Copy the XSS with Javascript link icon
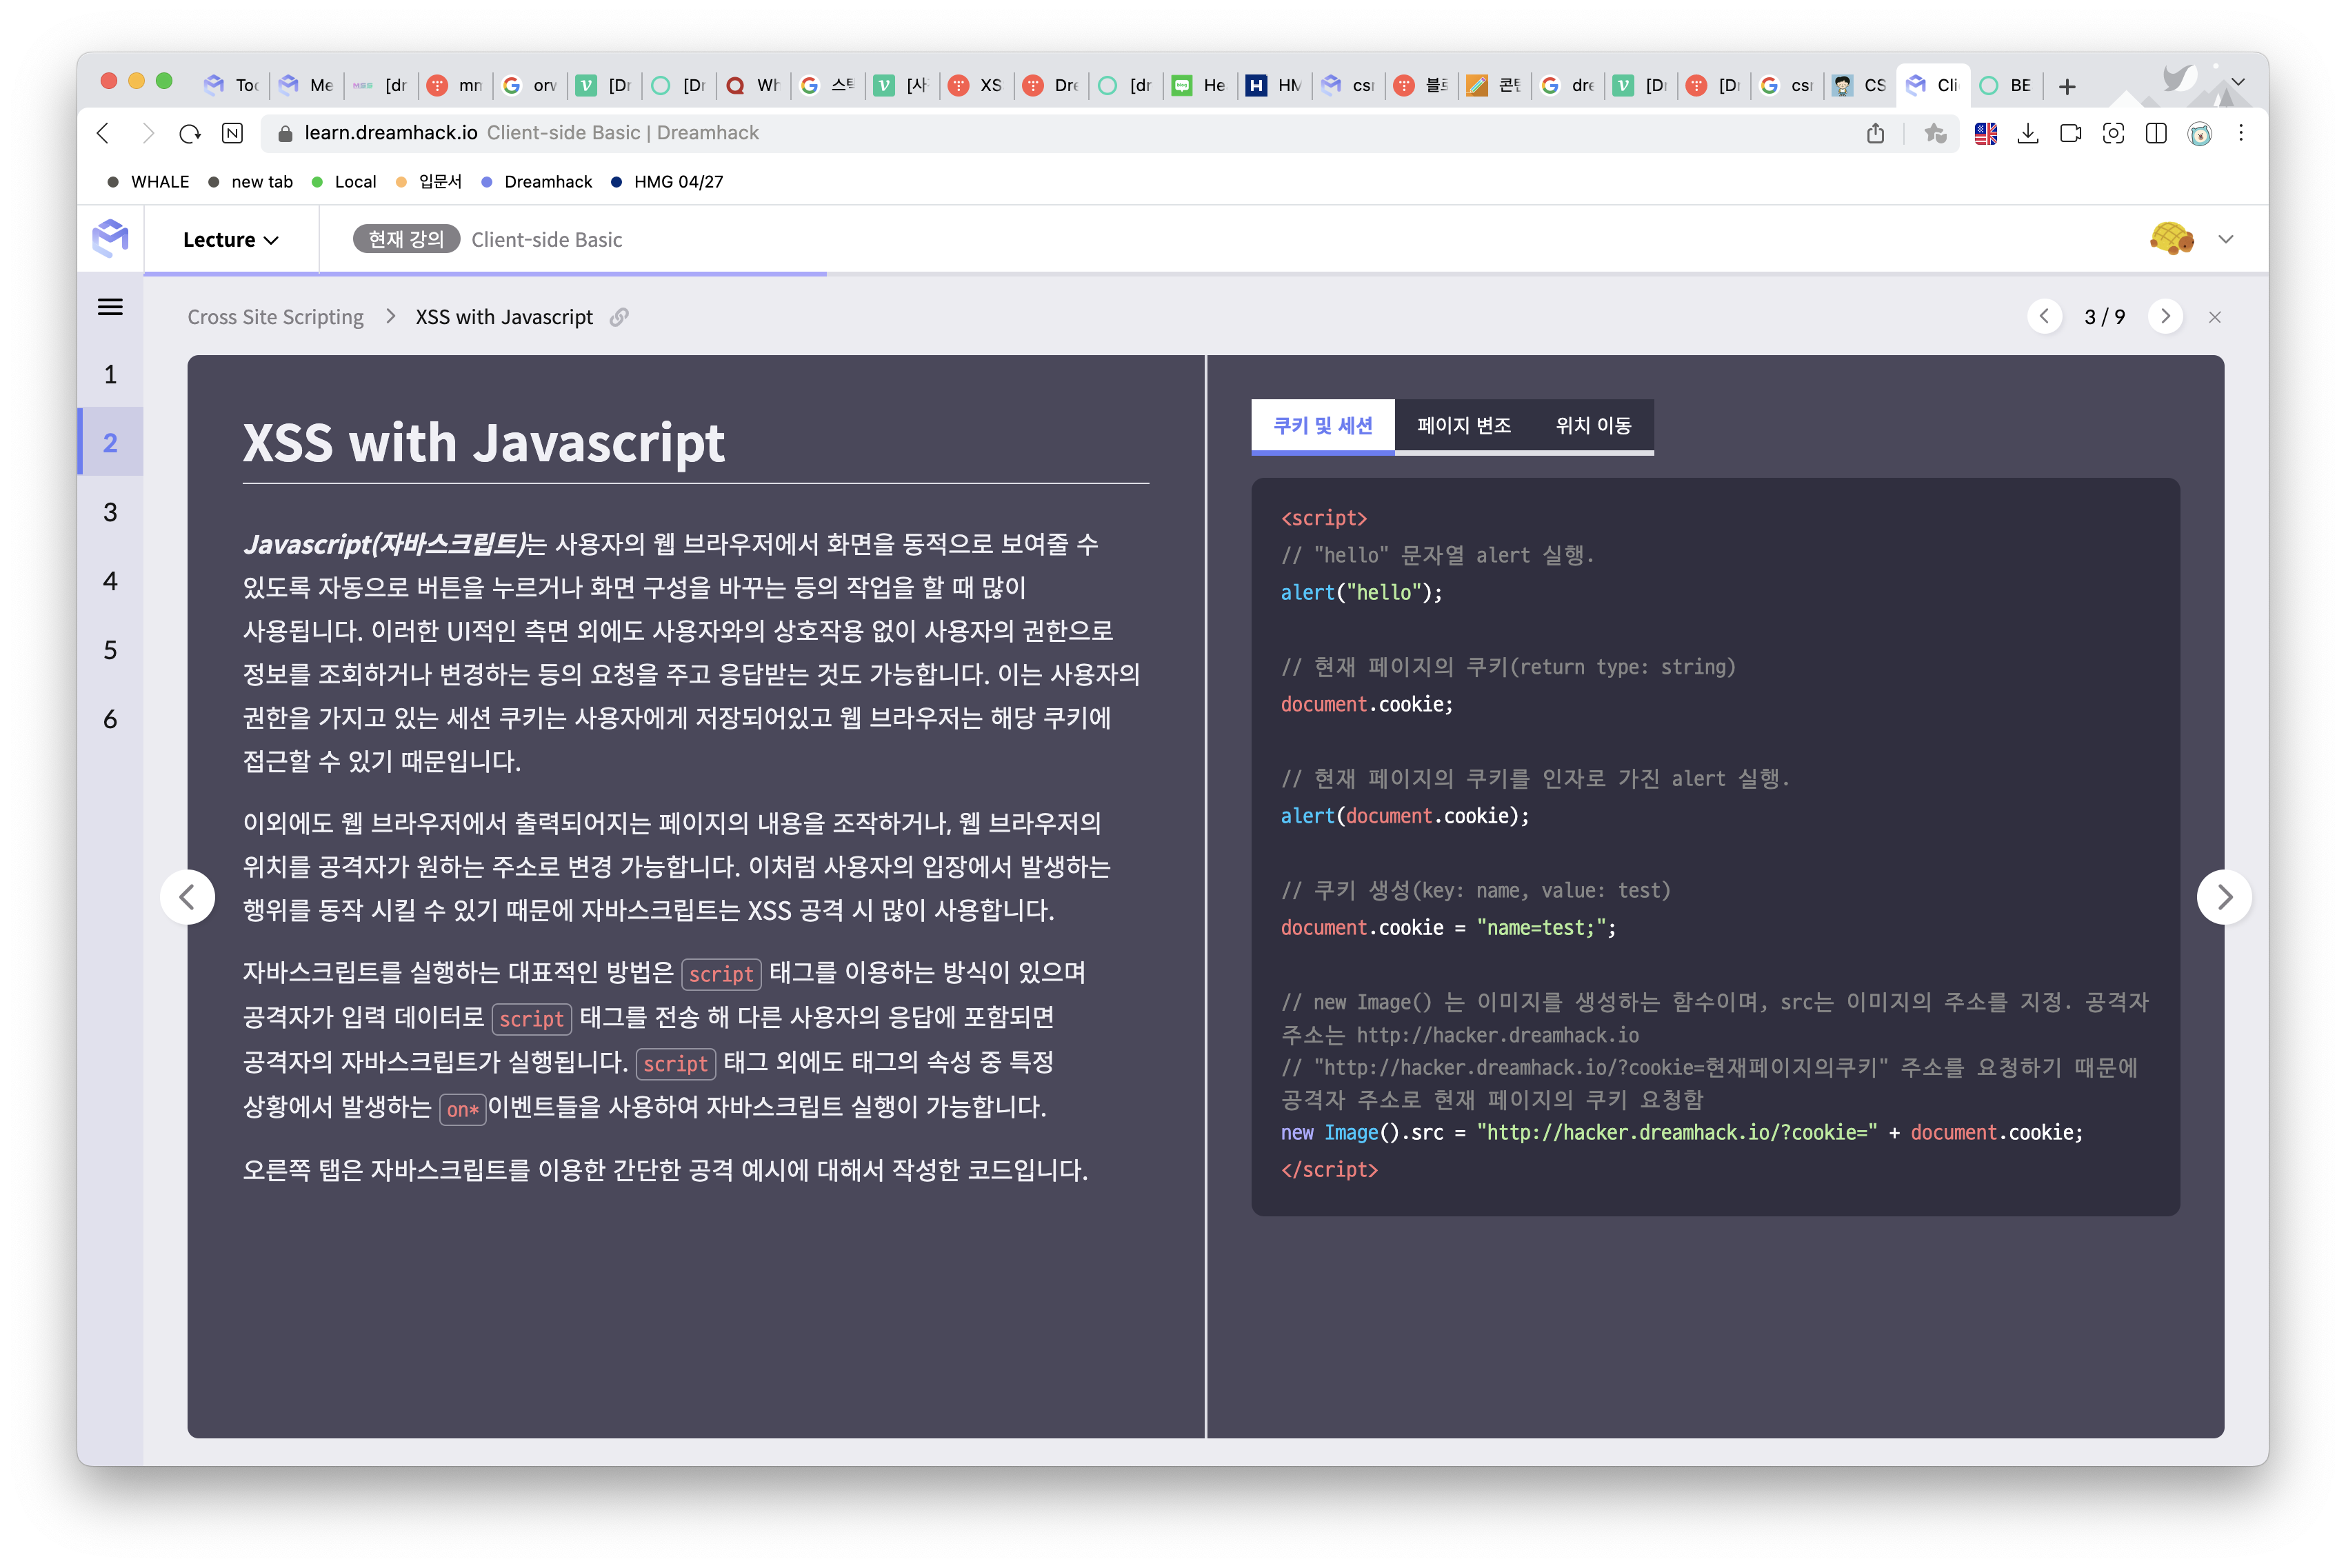 (x=620, y=317)
